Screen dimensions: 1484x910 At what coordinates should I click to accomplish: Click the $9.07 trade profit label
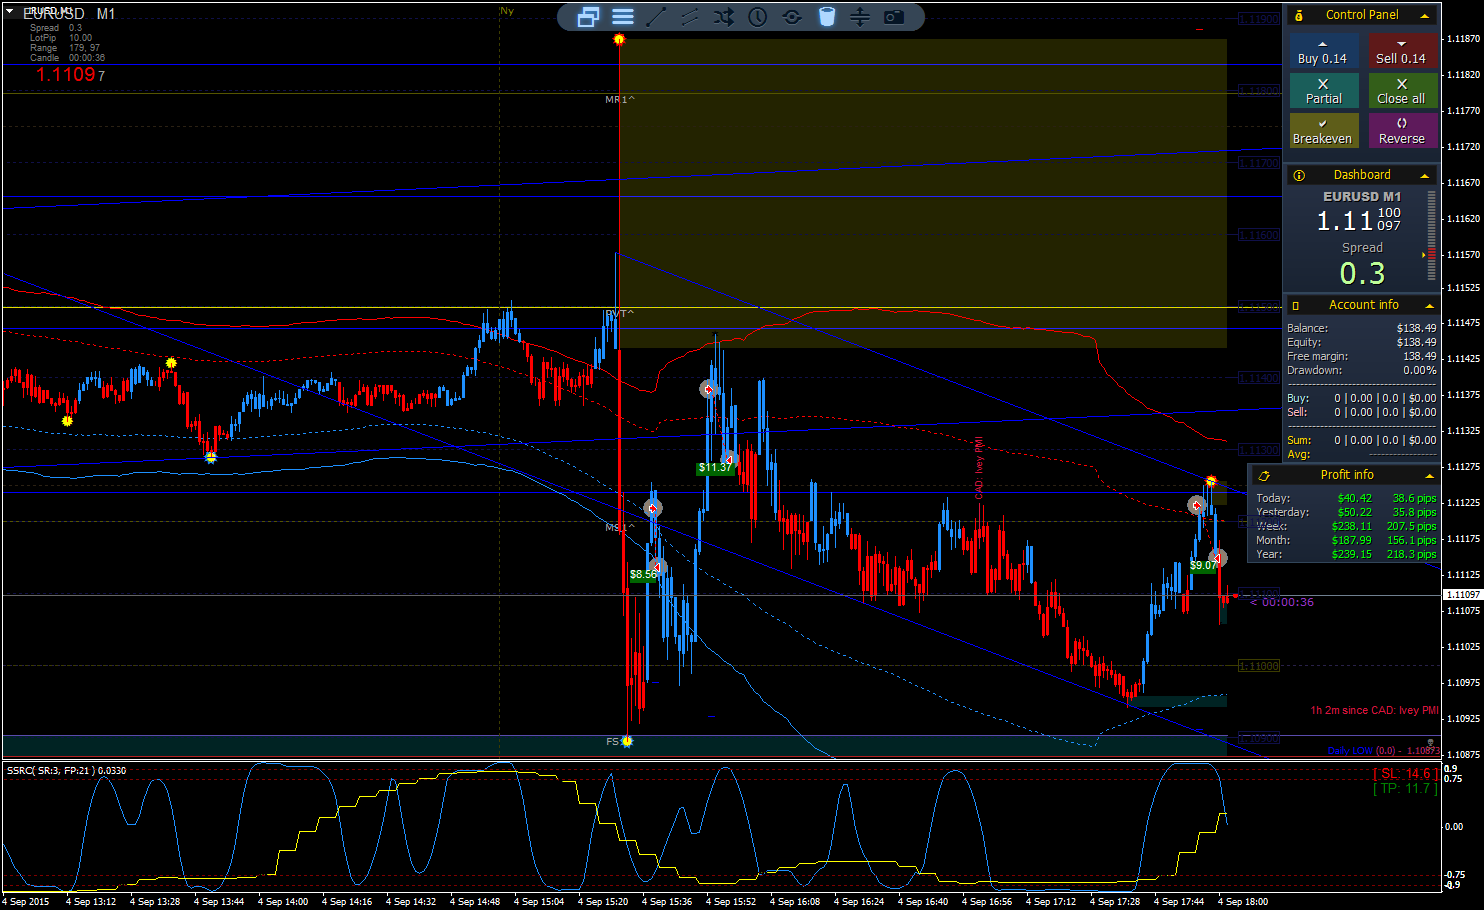tap(1204, 565)
